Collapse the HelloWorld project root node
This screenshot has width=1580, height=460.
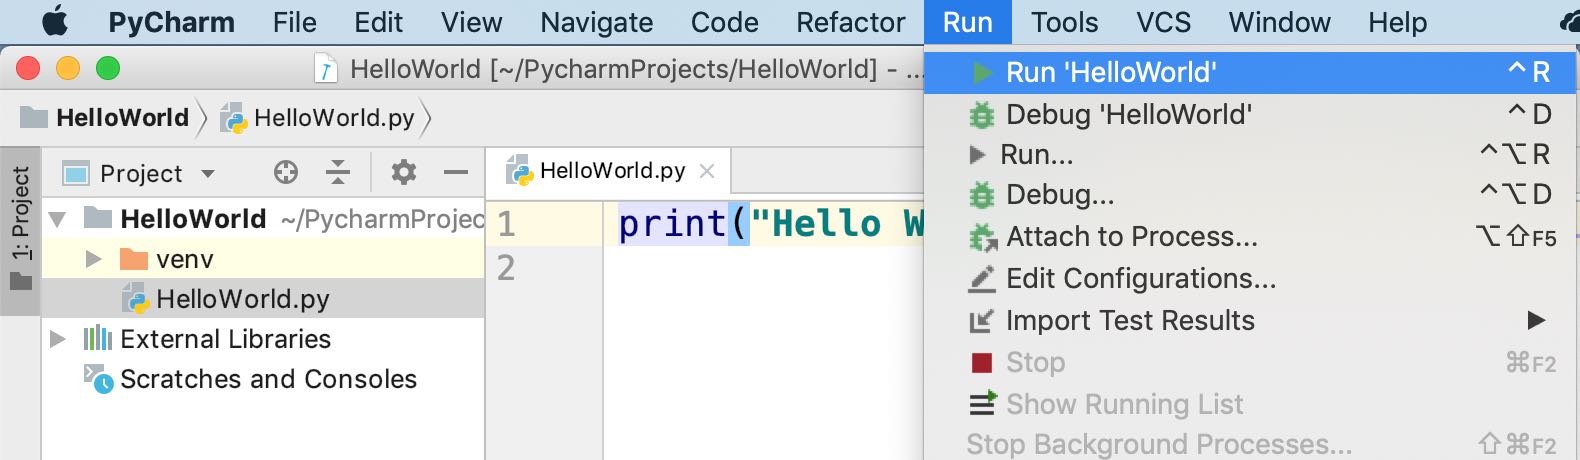point(58,219)
